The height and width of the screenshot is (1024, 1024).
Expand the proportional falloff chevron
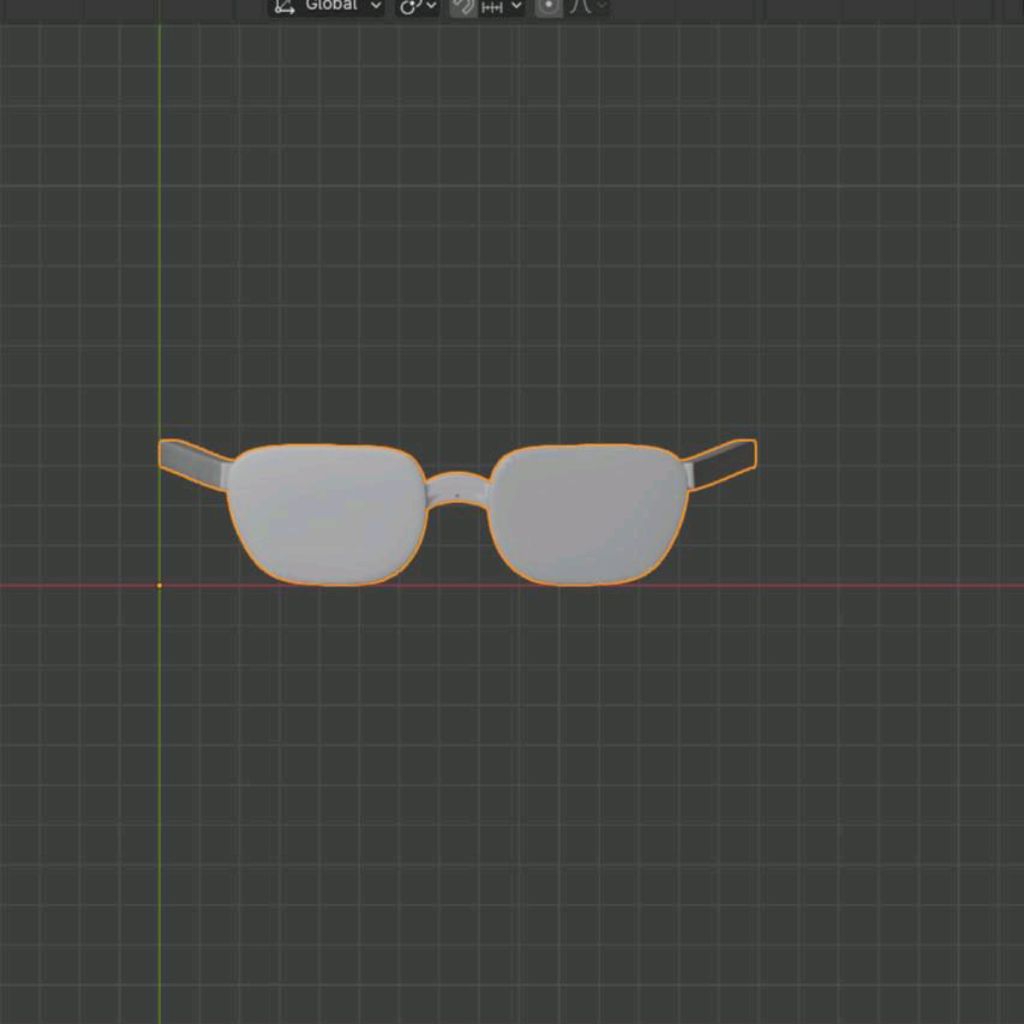coord(601,6)
